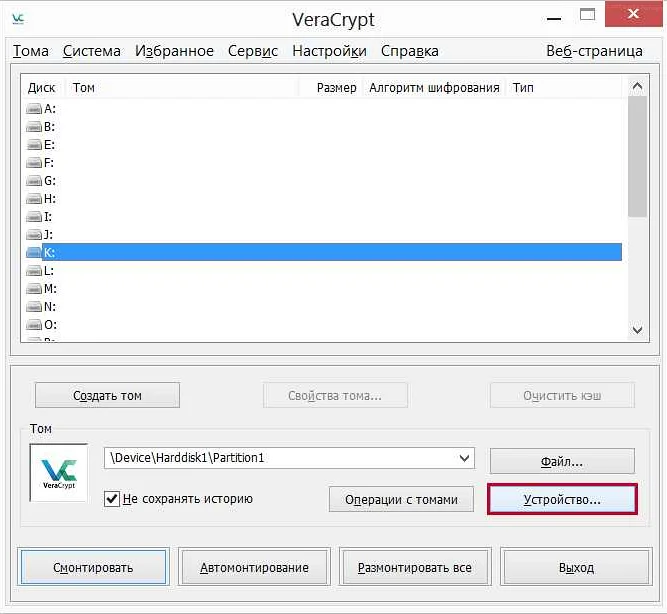
Task: Expand the volume path dropdown arrow
Action: tap(464, 458)
